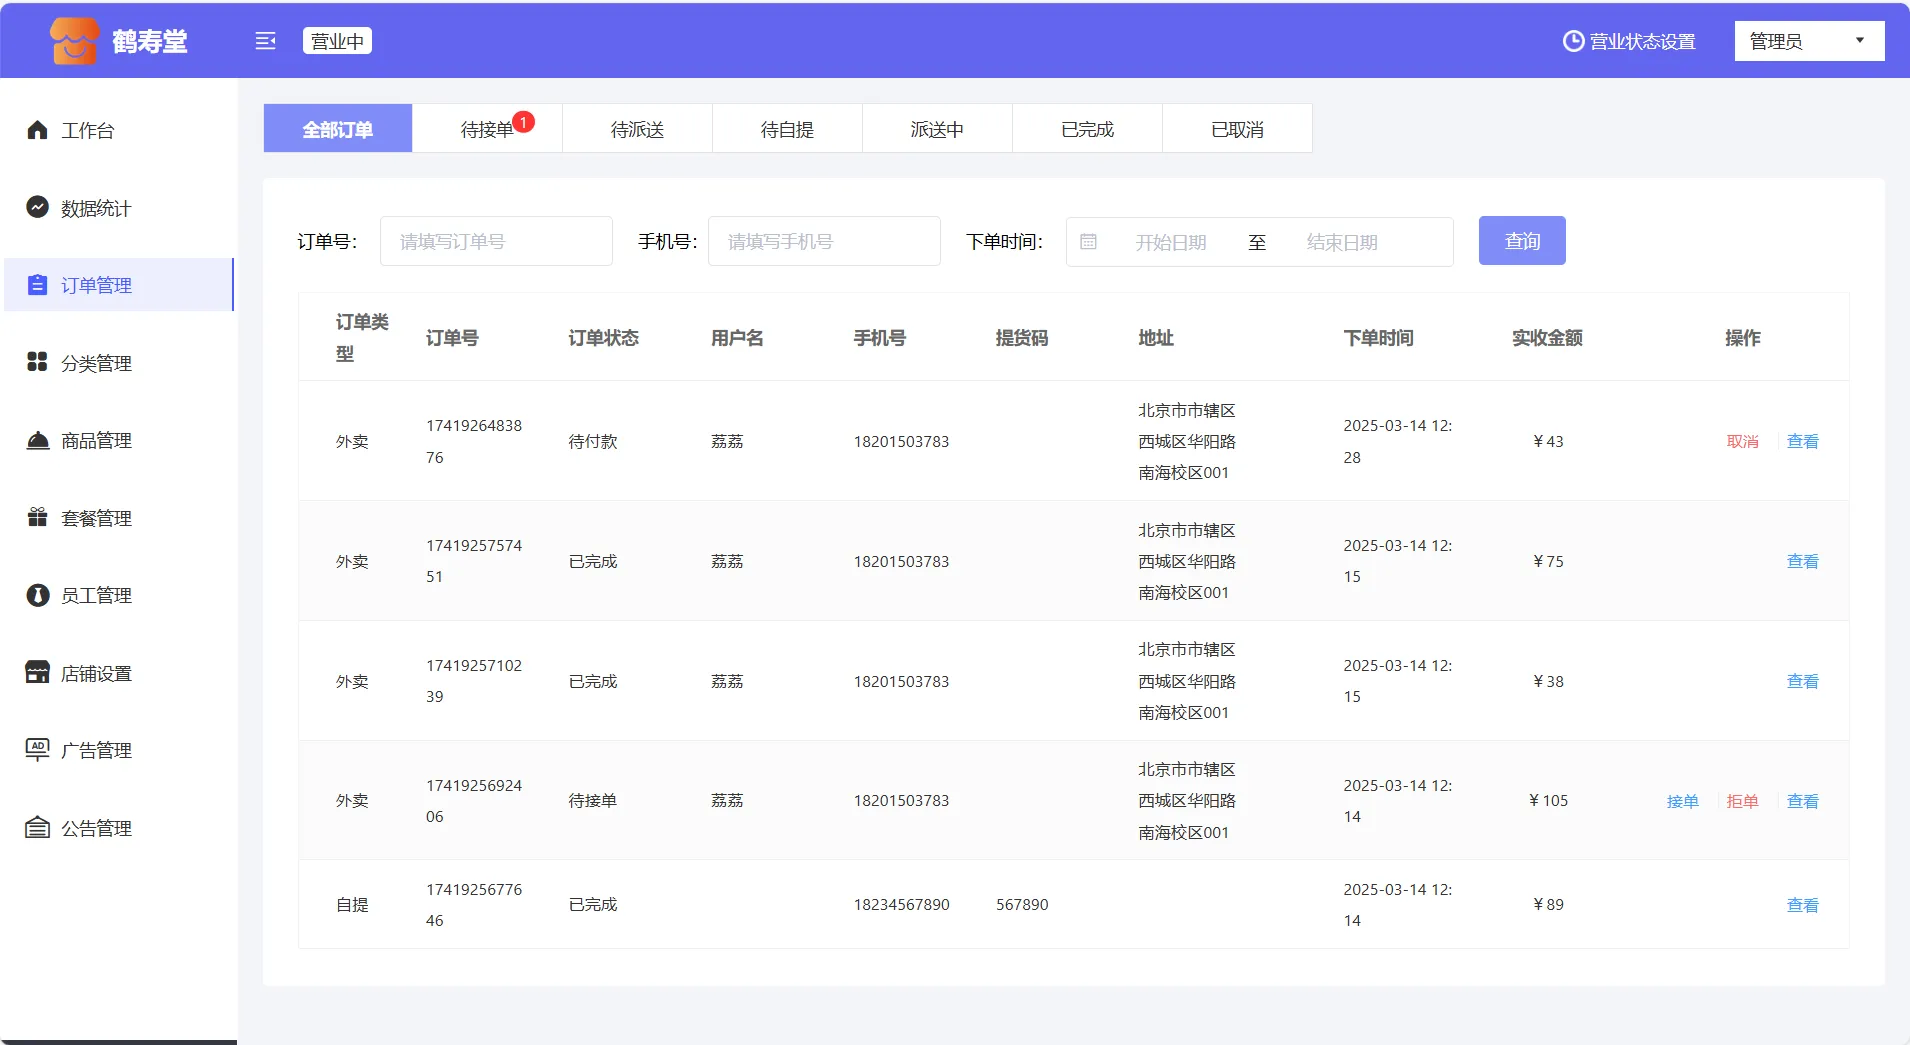
Task: Open 商品管理 icon in sidebar
Action: click(x=37, y=440)
